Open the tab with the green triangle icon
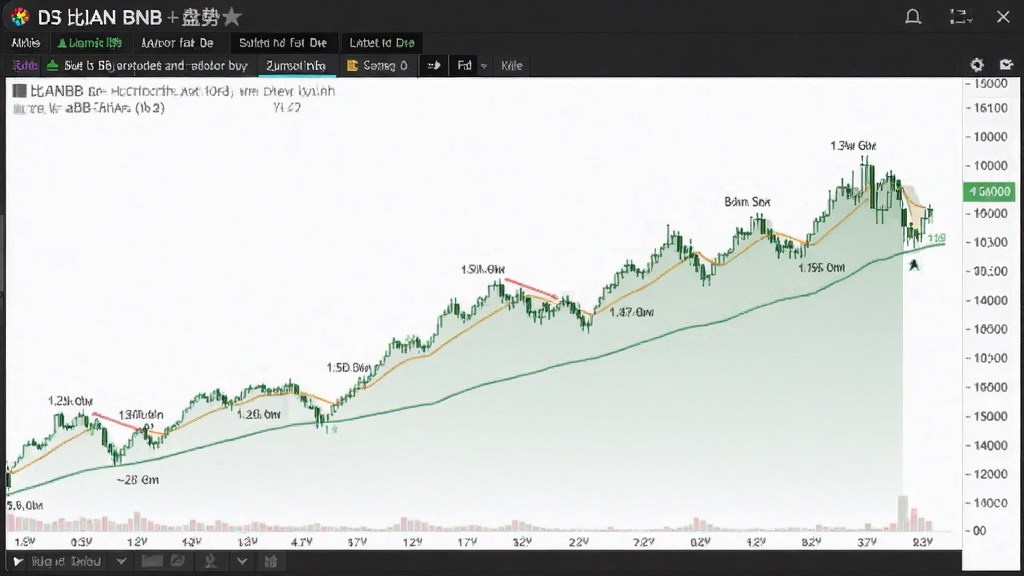The image size is (1024, 576). (x=89, y=43)
